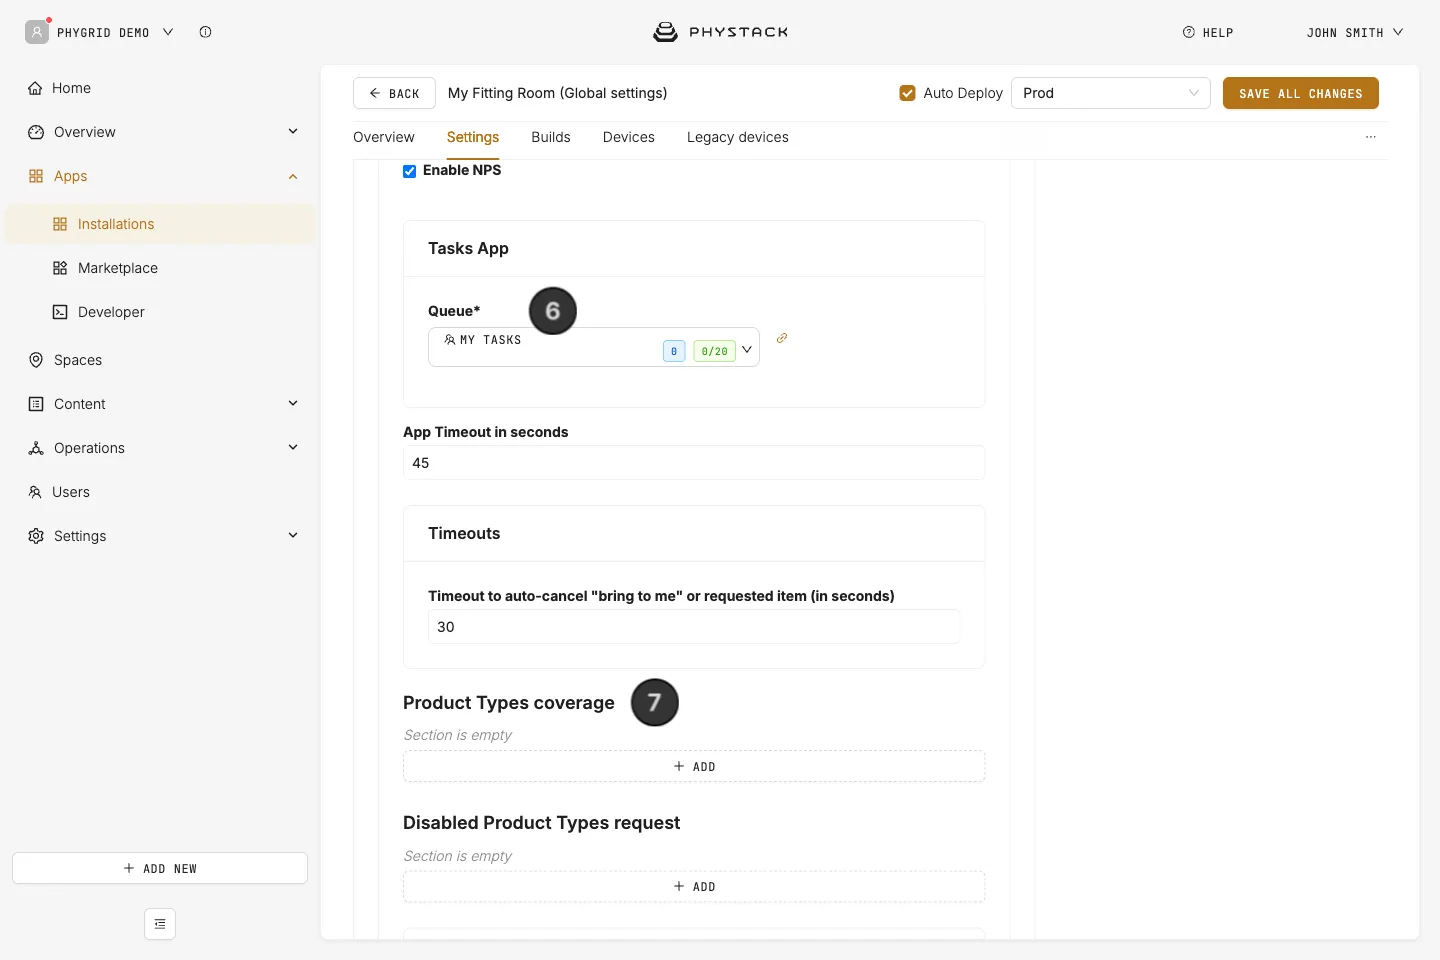Open the Home icon in sidebar
1440x960 pixels.
point(35,88)
